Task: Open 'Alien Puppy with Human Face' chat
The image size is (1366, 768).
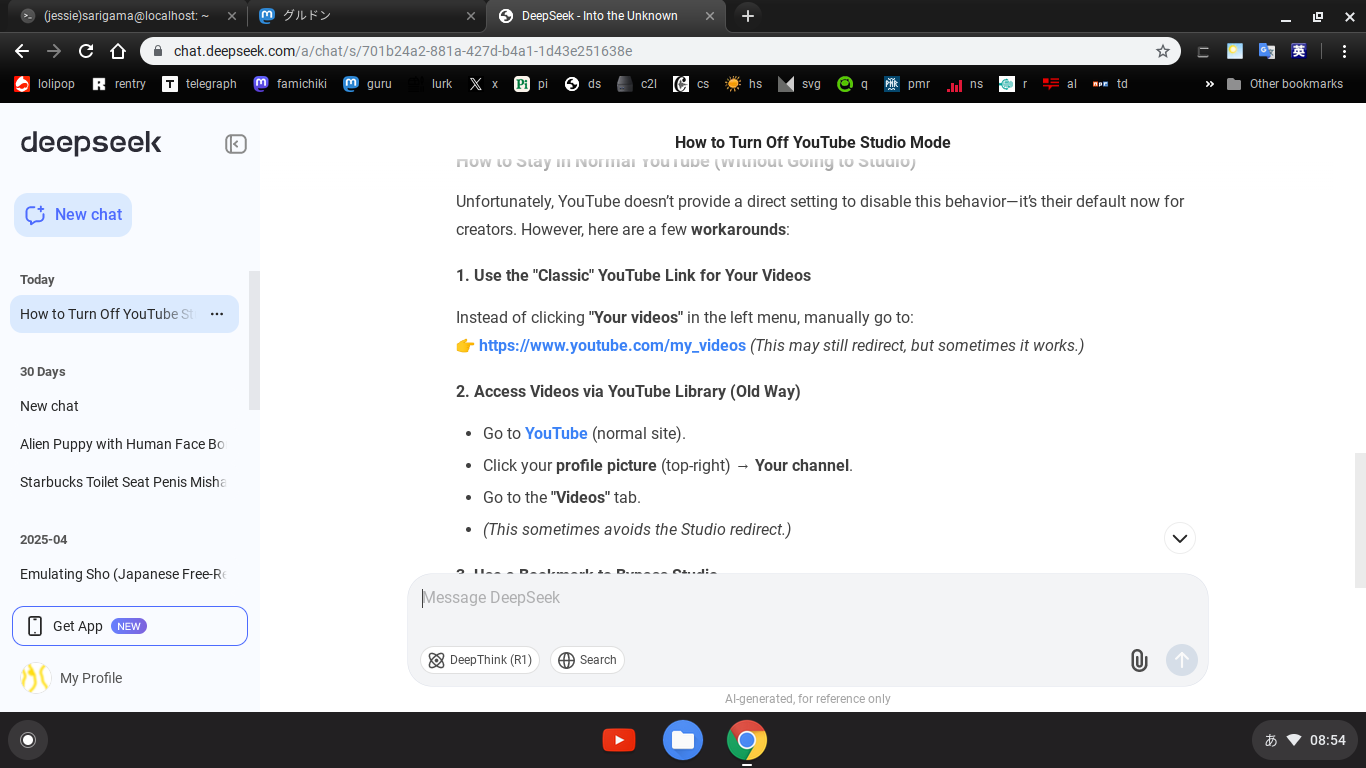Action: [124, 444]
